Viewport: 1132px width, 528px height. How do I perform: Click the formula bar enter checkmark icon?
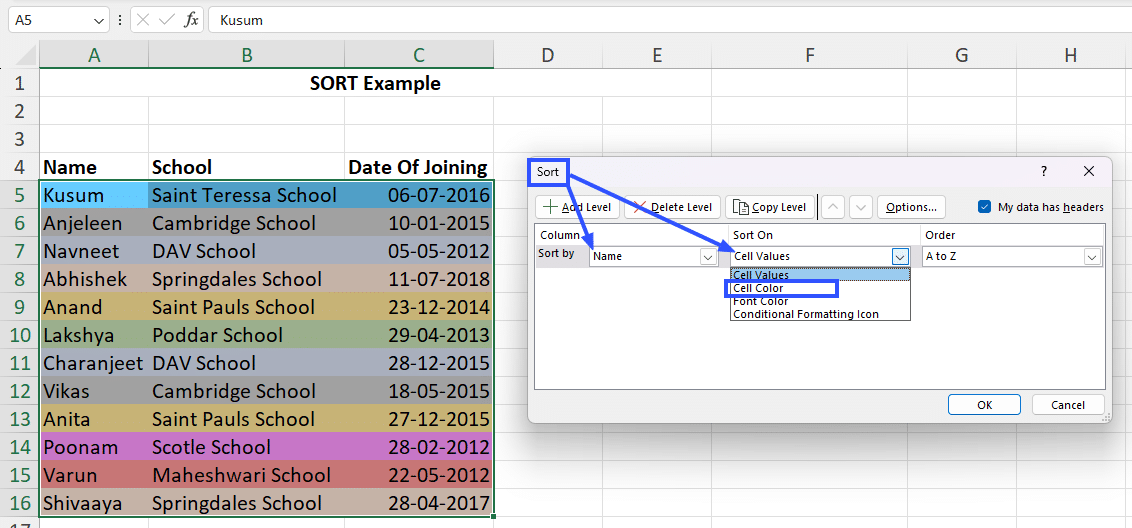(x=167, y=20)
